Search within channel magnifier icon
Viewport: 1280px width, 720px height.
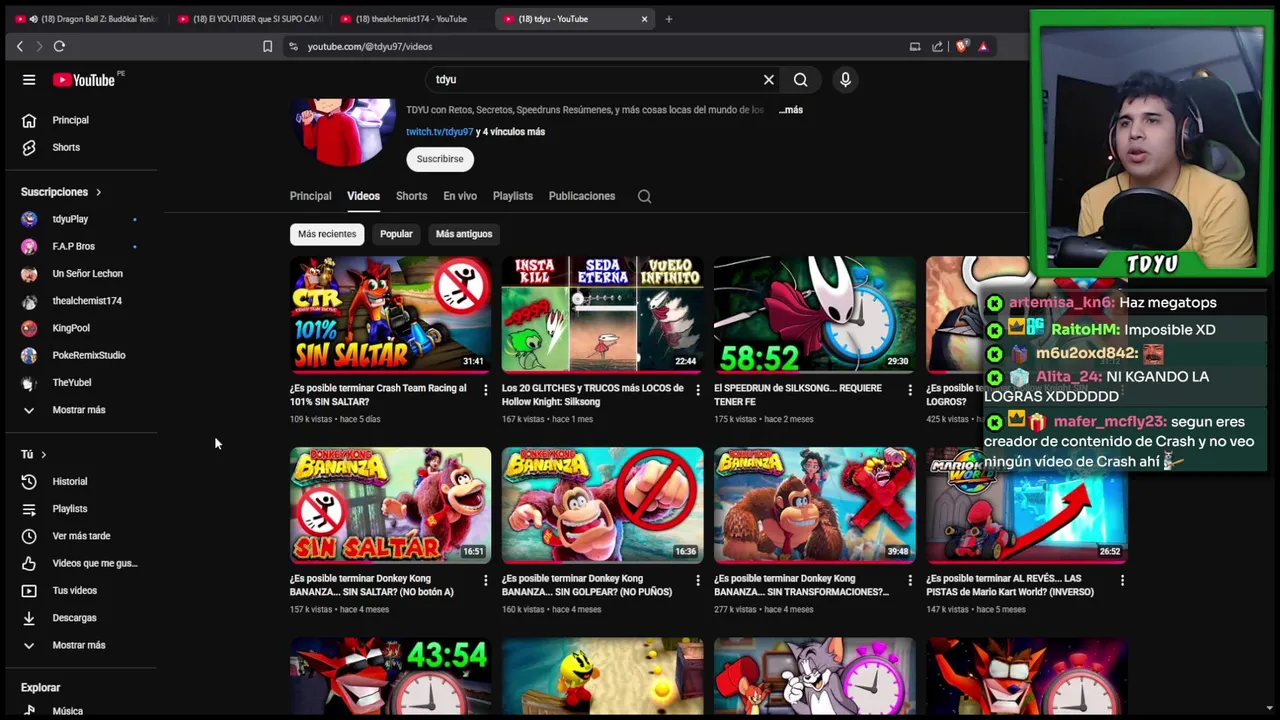[x=644, y=196]
